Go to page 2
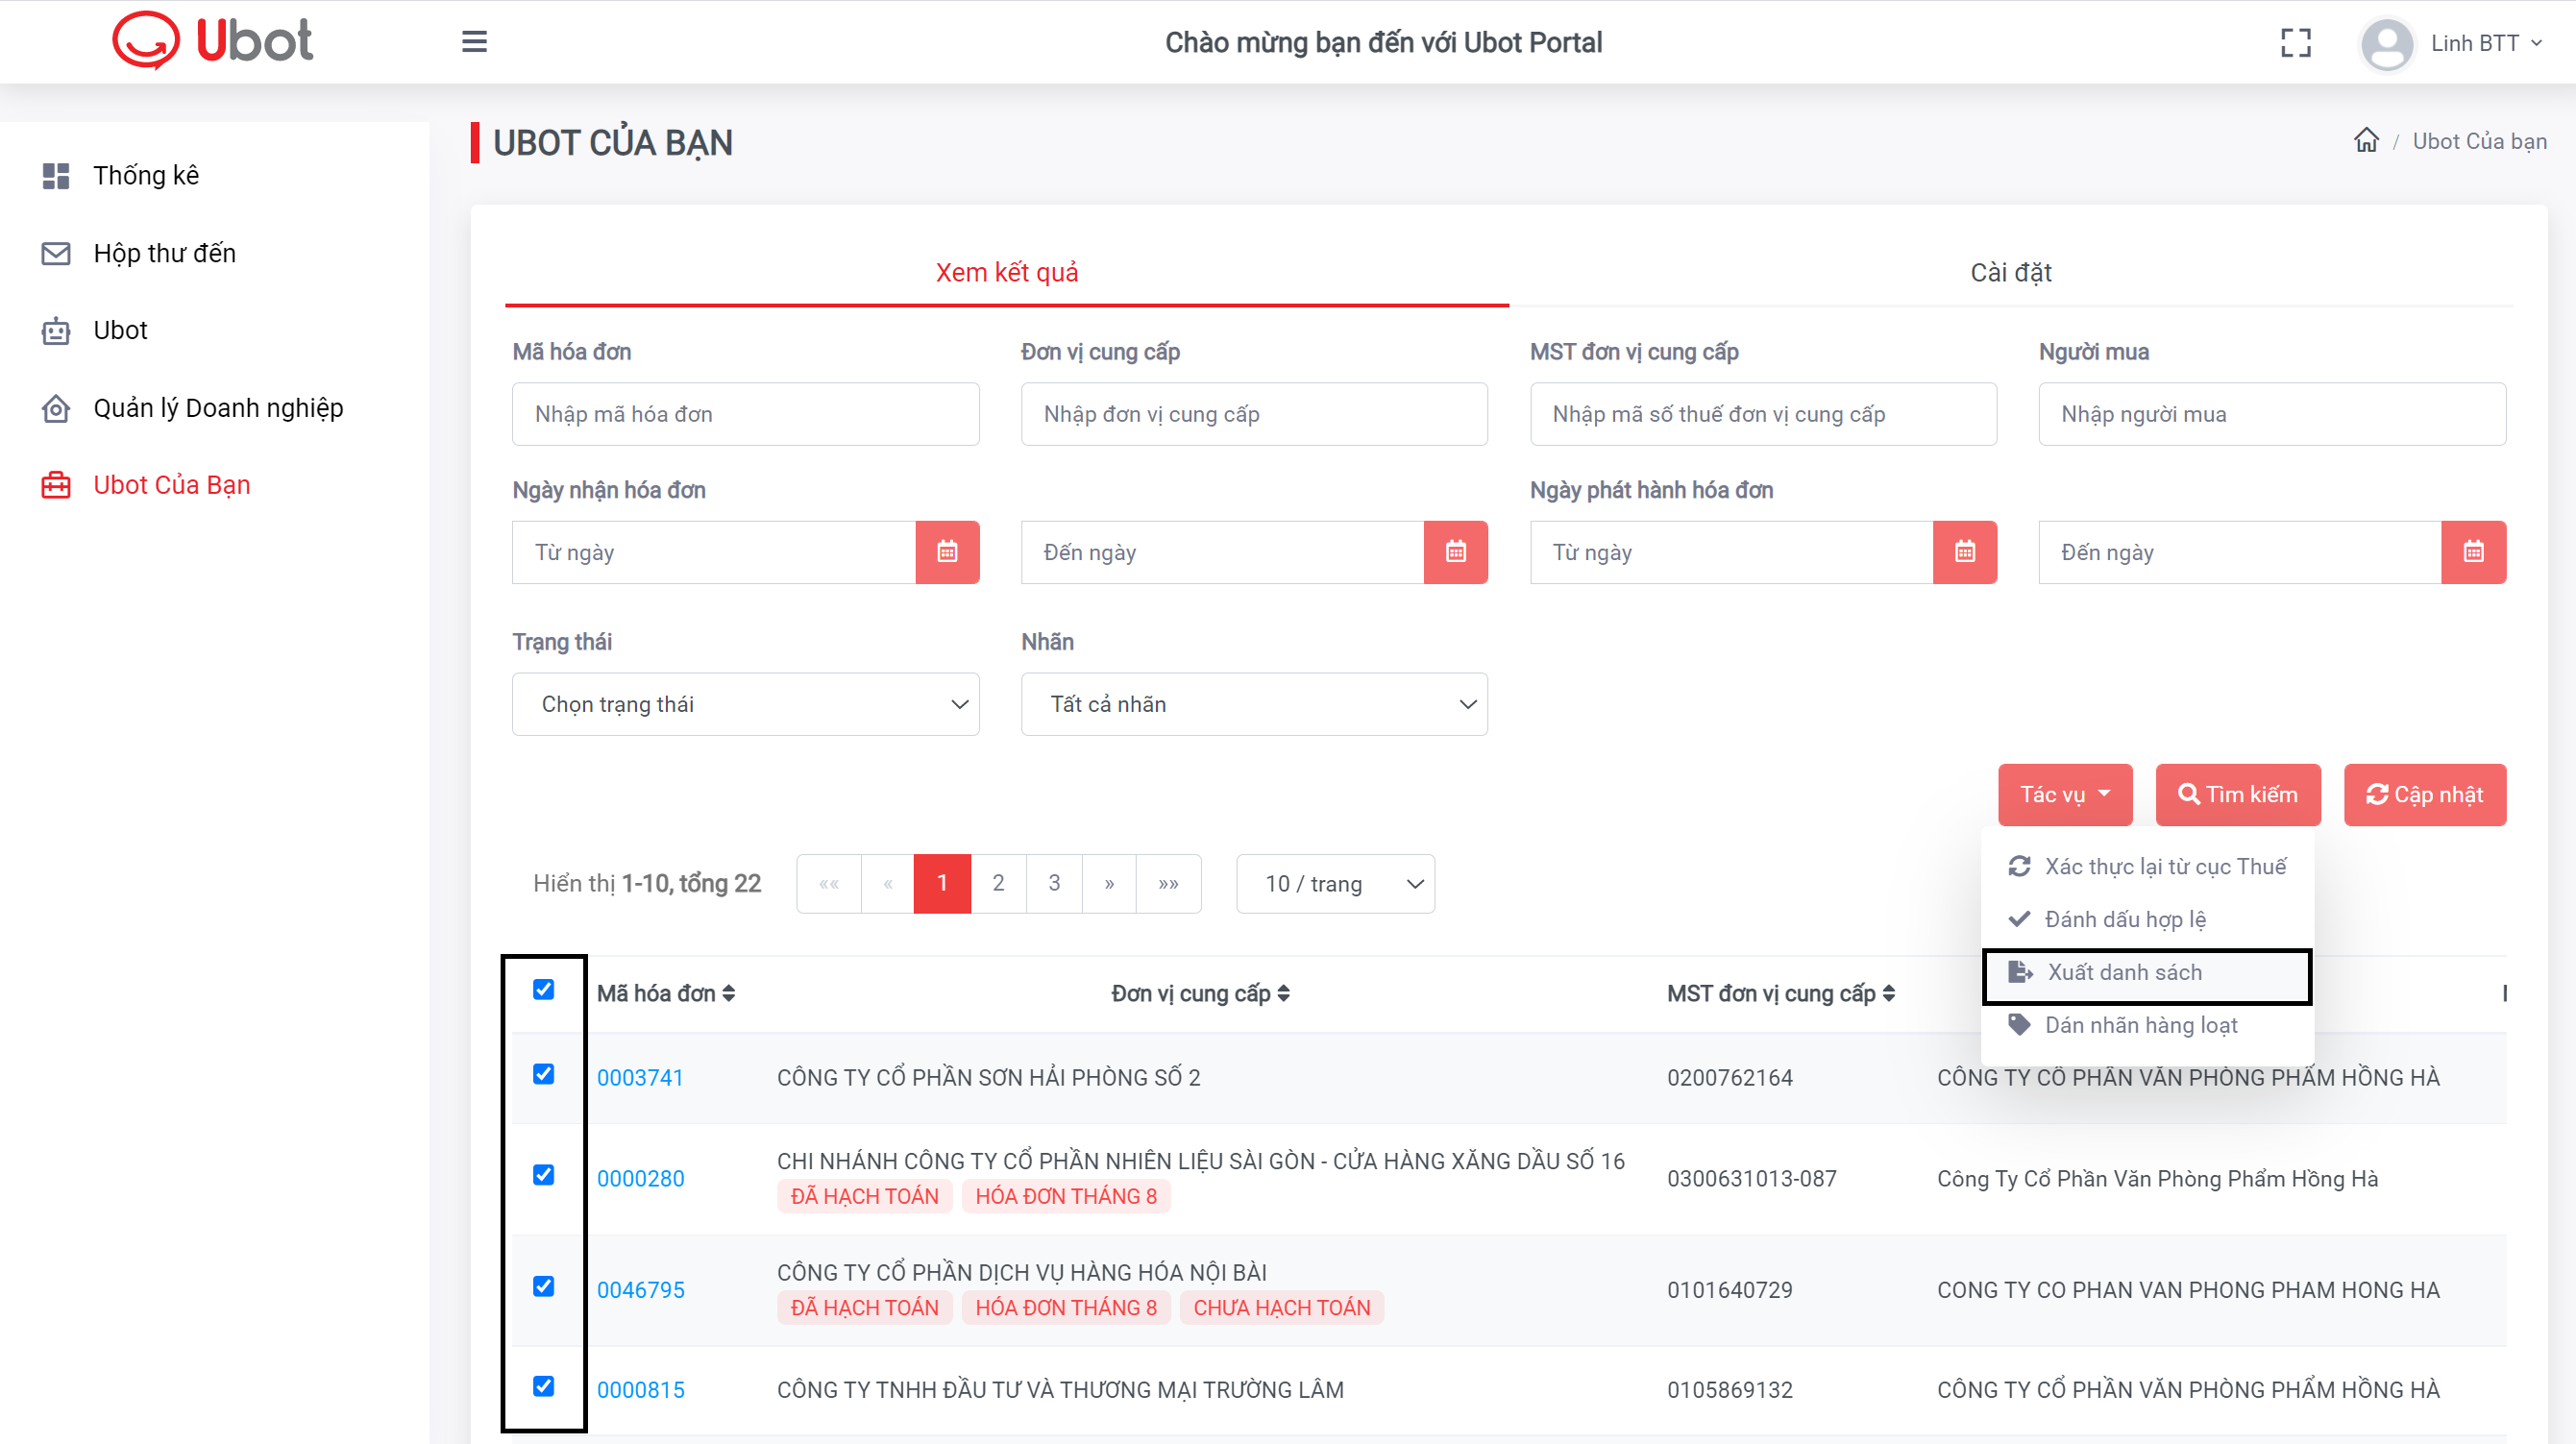Screen dimensions: 2576x1444 pyautogui.click(x=998, y=883)
